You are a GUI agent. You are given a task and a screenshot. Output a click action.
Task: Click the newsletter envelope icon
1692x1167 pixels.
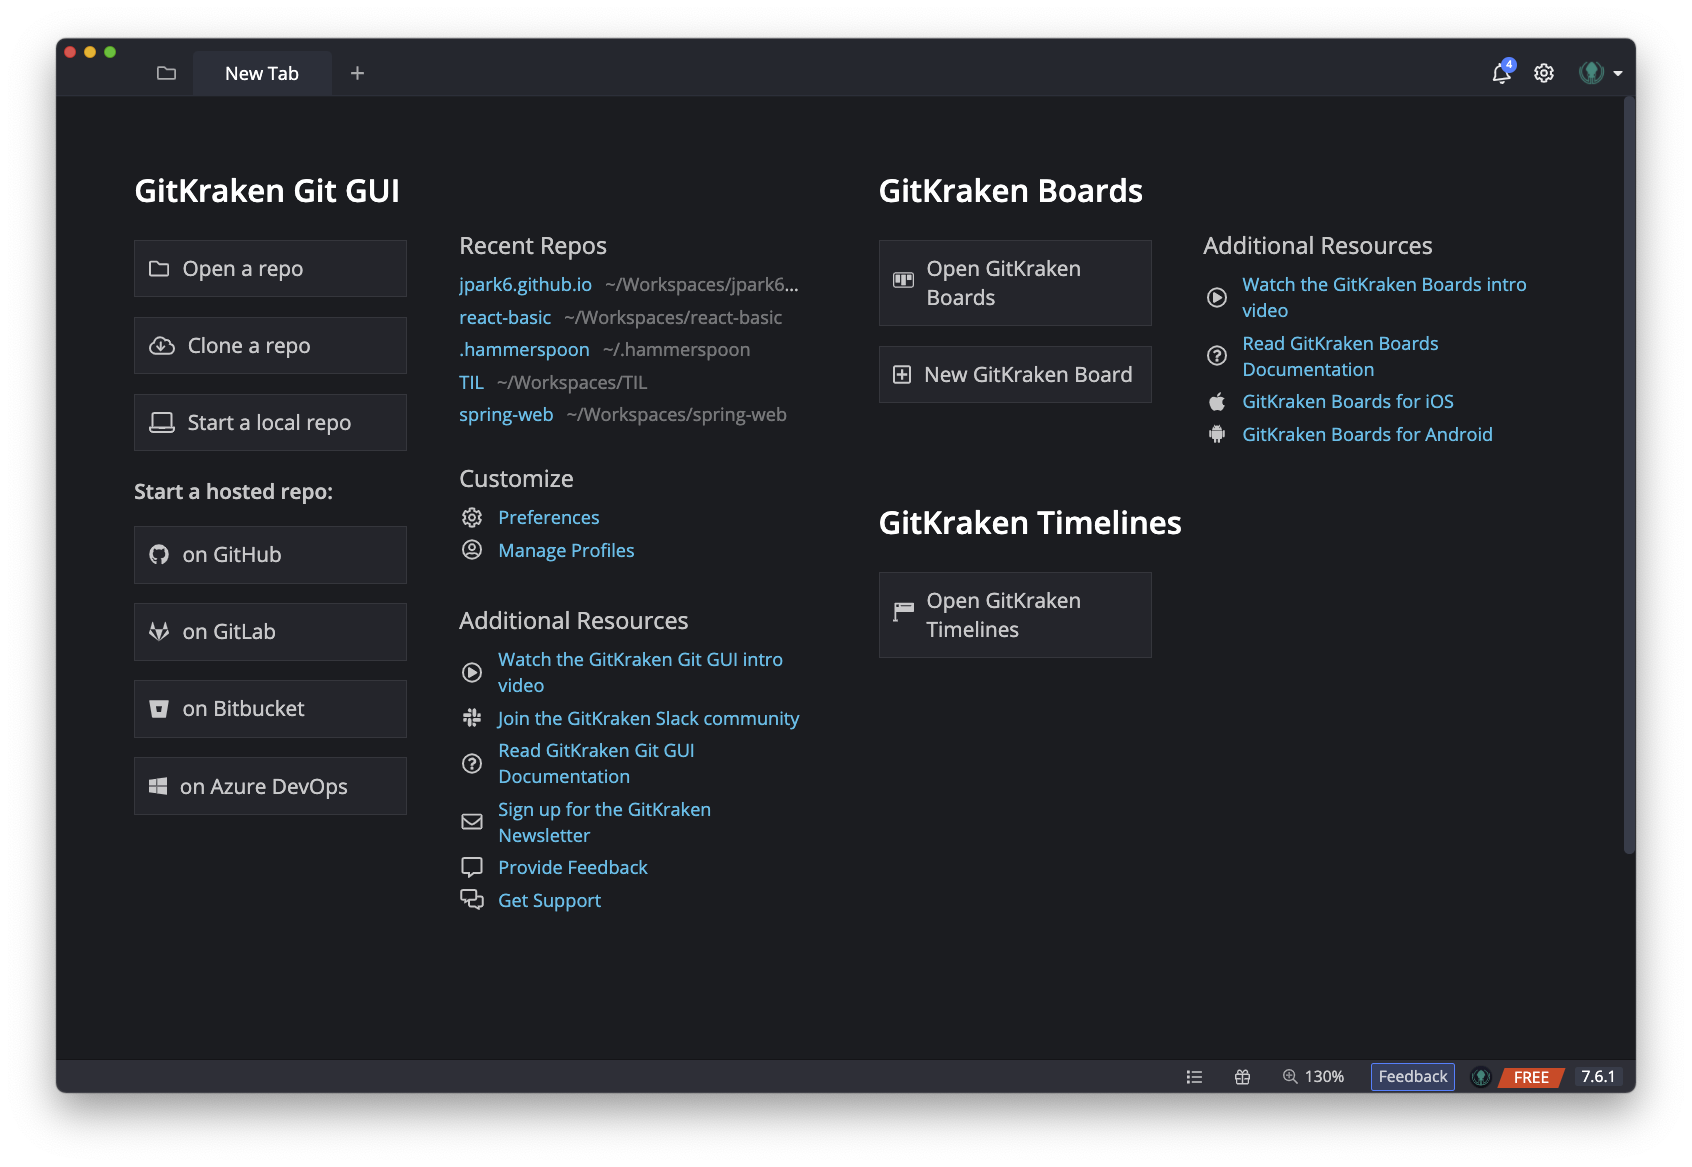tap(472, 822)
